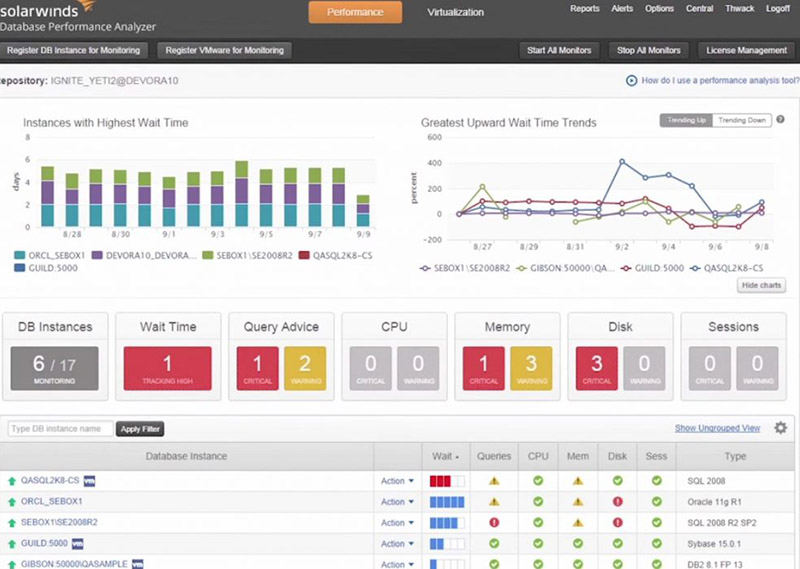Click the Apply Filter button
This screenshot has width=800, height=569.
[x=140, y=429]
